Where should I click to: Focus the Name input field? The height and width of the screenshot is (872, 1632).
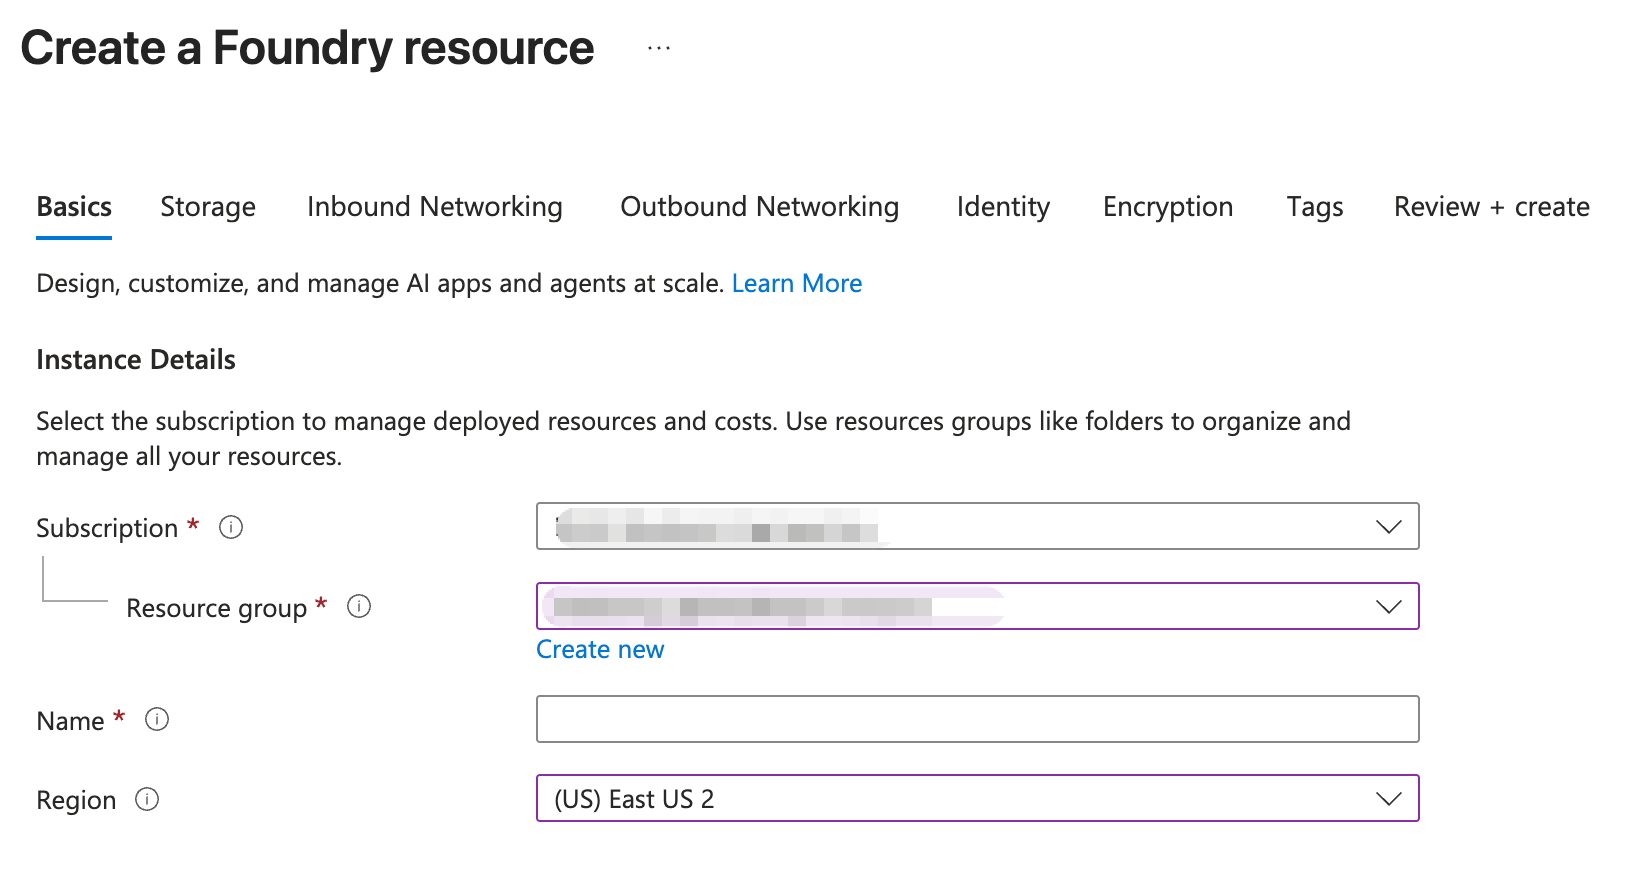click(x=977, y=719)
